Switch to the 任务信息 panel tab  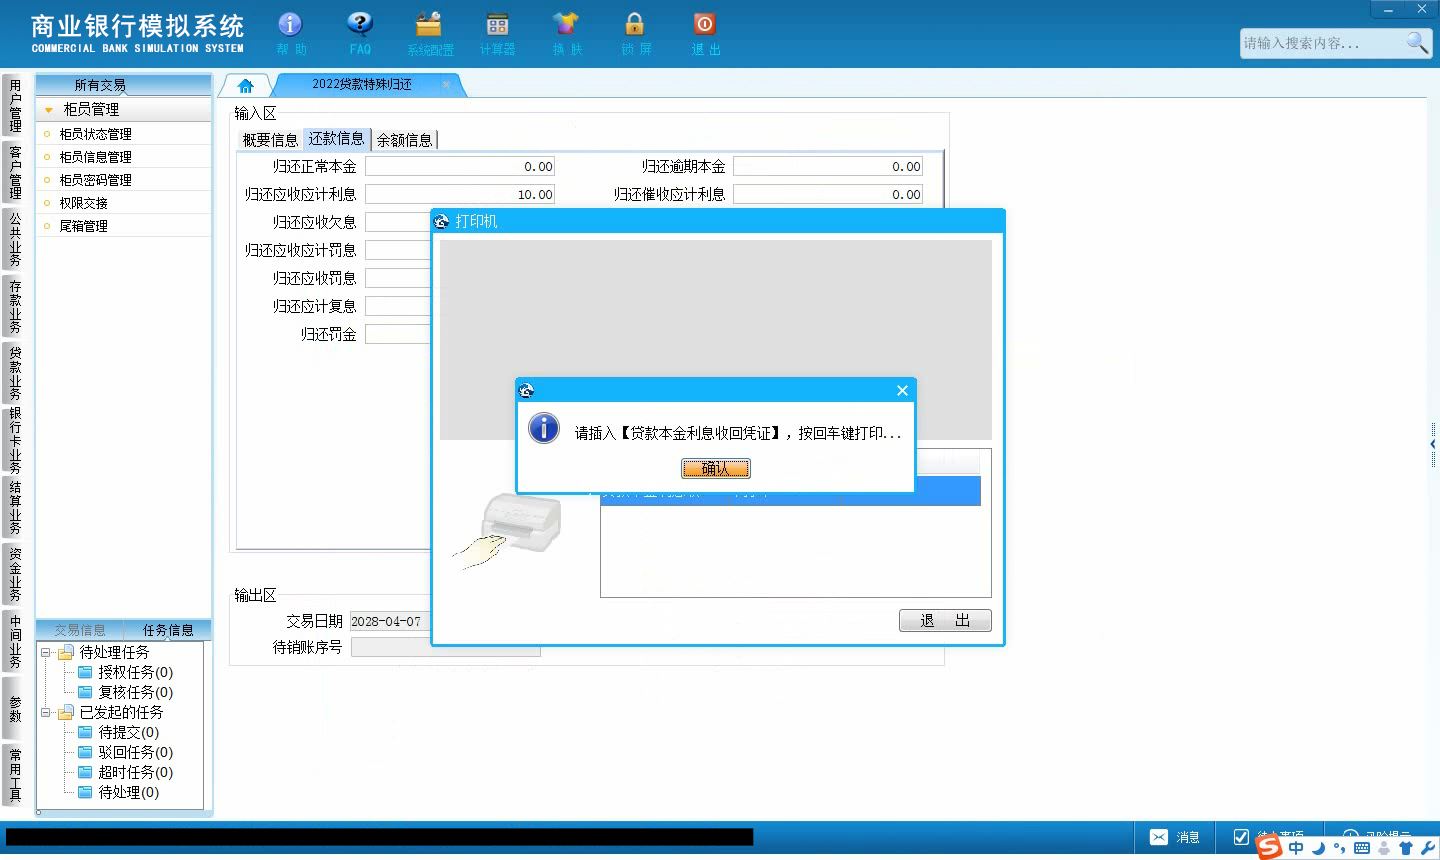(x=168, y=630)
